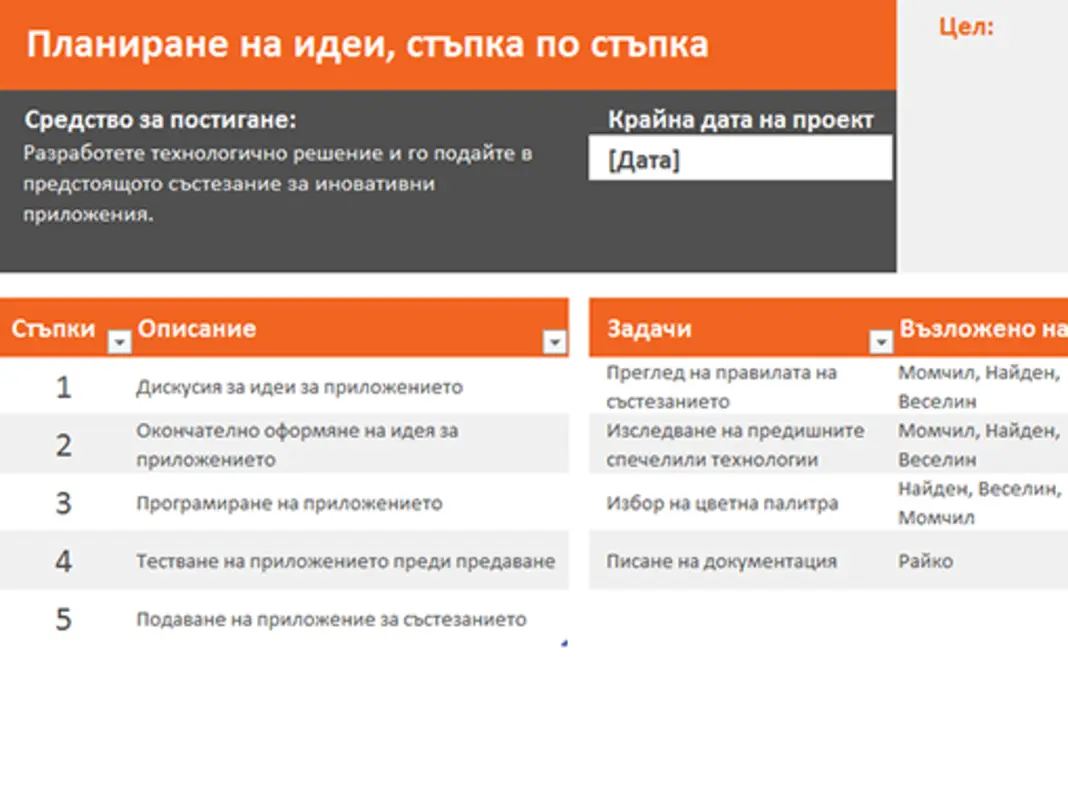
Task: Select 'Найден, Веселин, Момчил' assignee cell
Action: [x=979, y=503]
